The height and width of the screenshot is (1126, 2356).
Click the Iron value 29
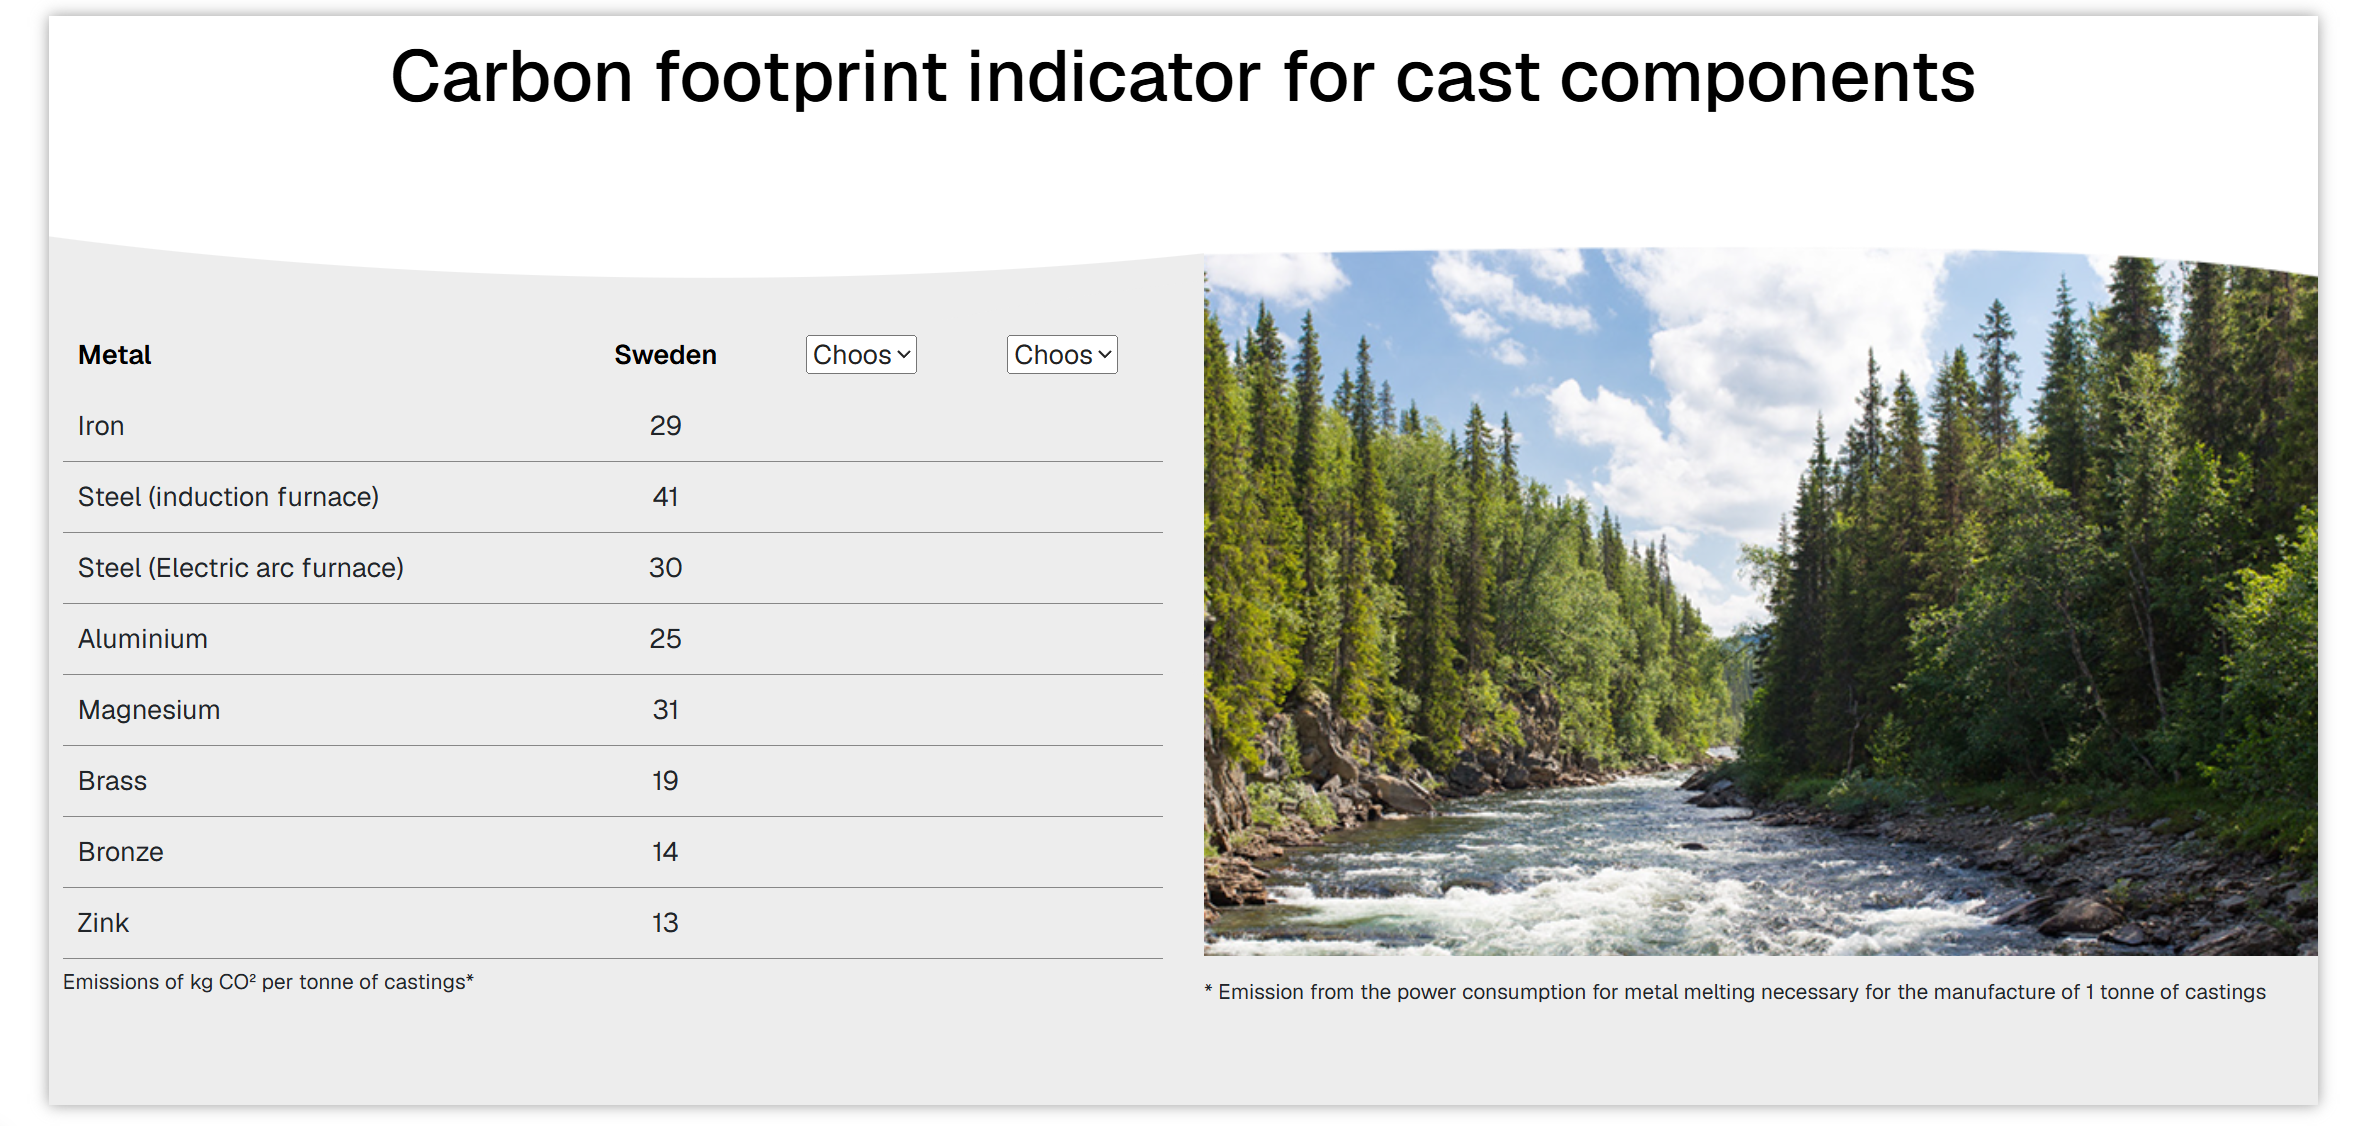pos(665,426)
